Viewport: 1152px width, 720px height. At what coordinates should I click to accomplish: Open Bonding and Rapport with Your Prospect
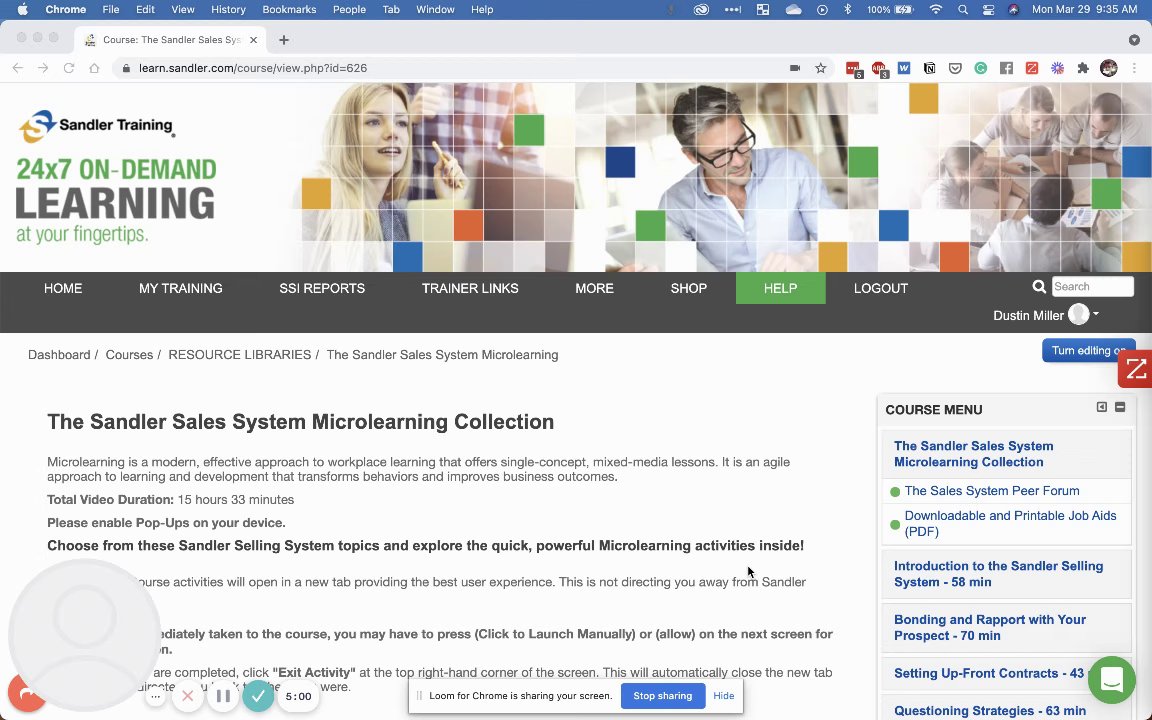(990, 627)
